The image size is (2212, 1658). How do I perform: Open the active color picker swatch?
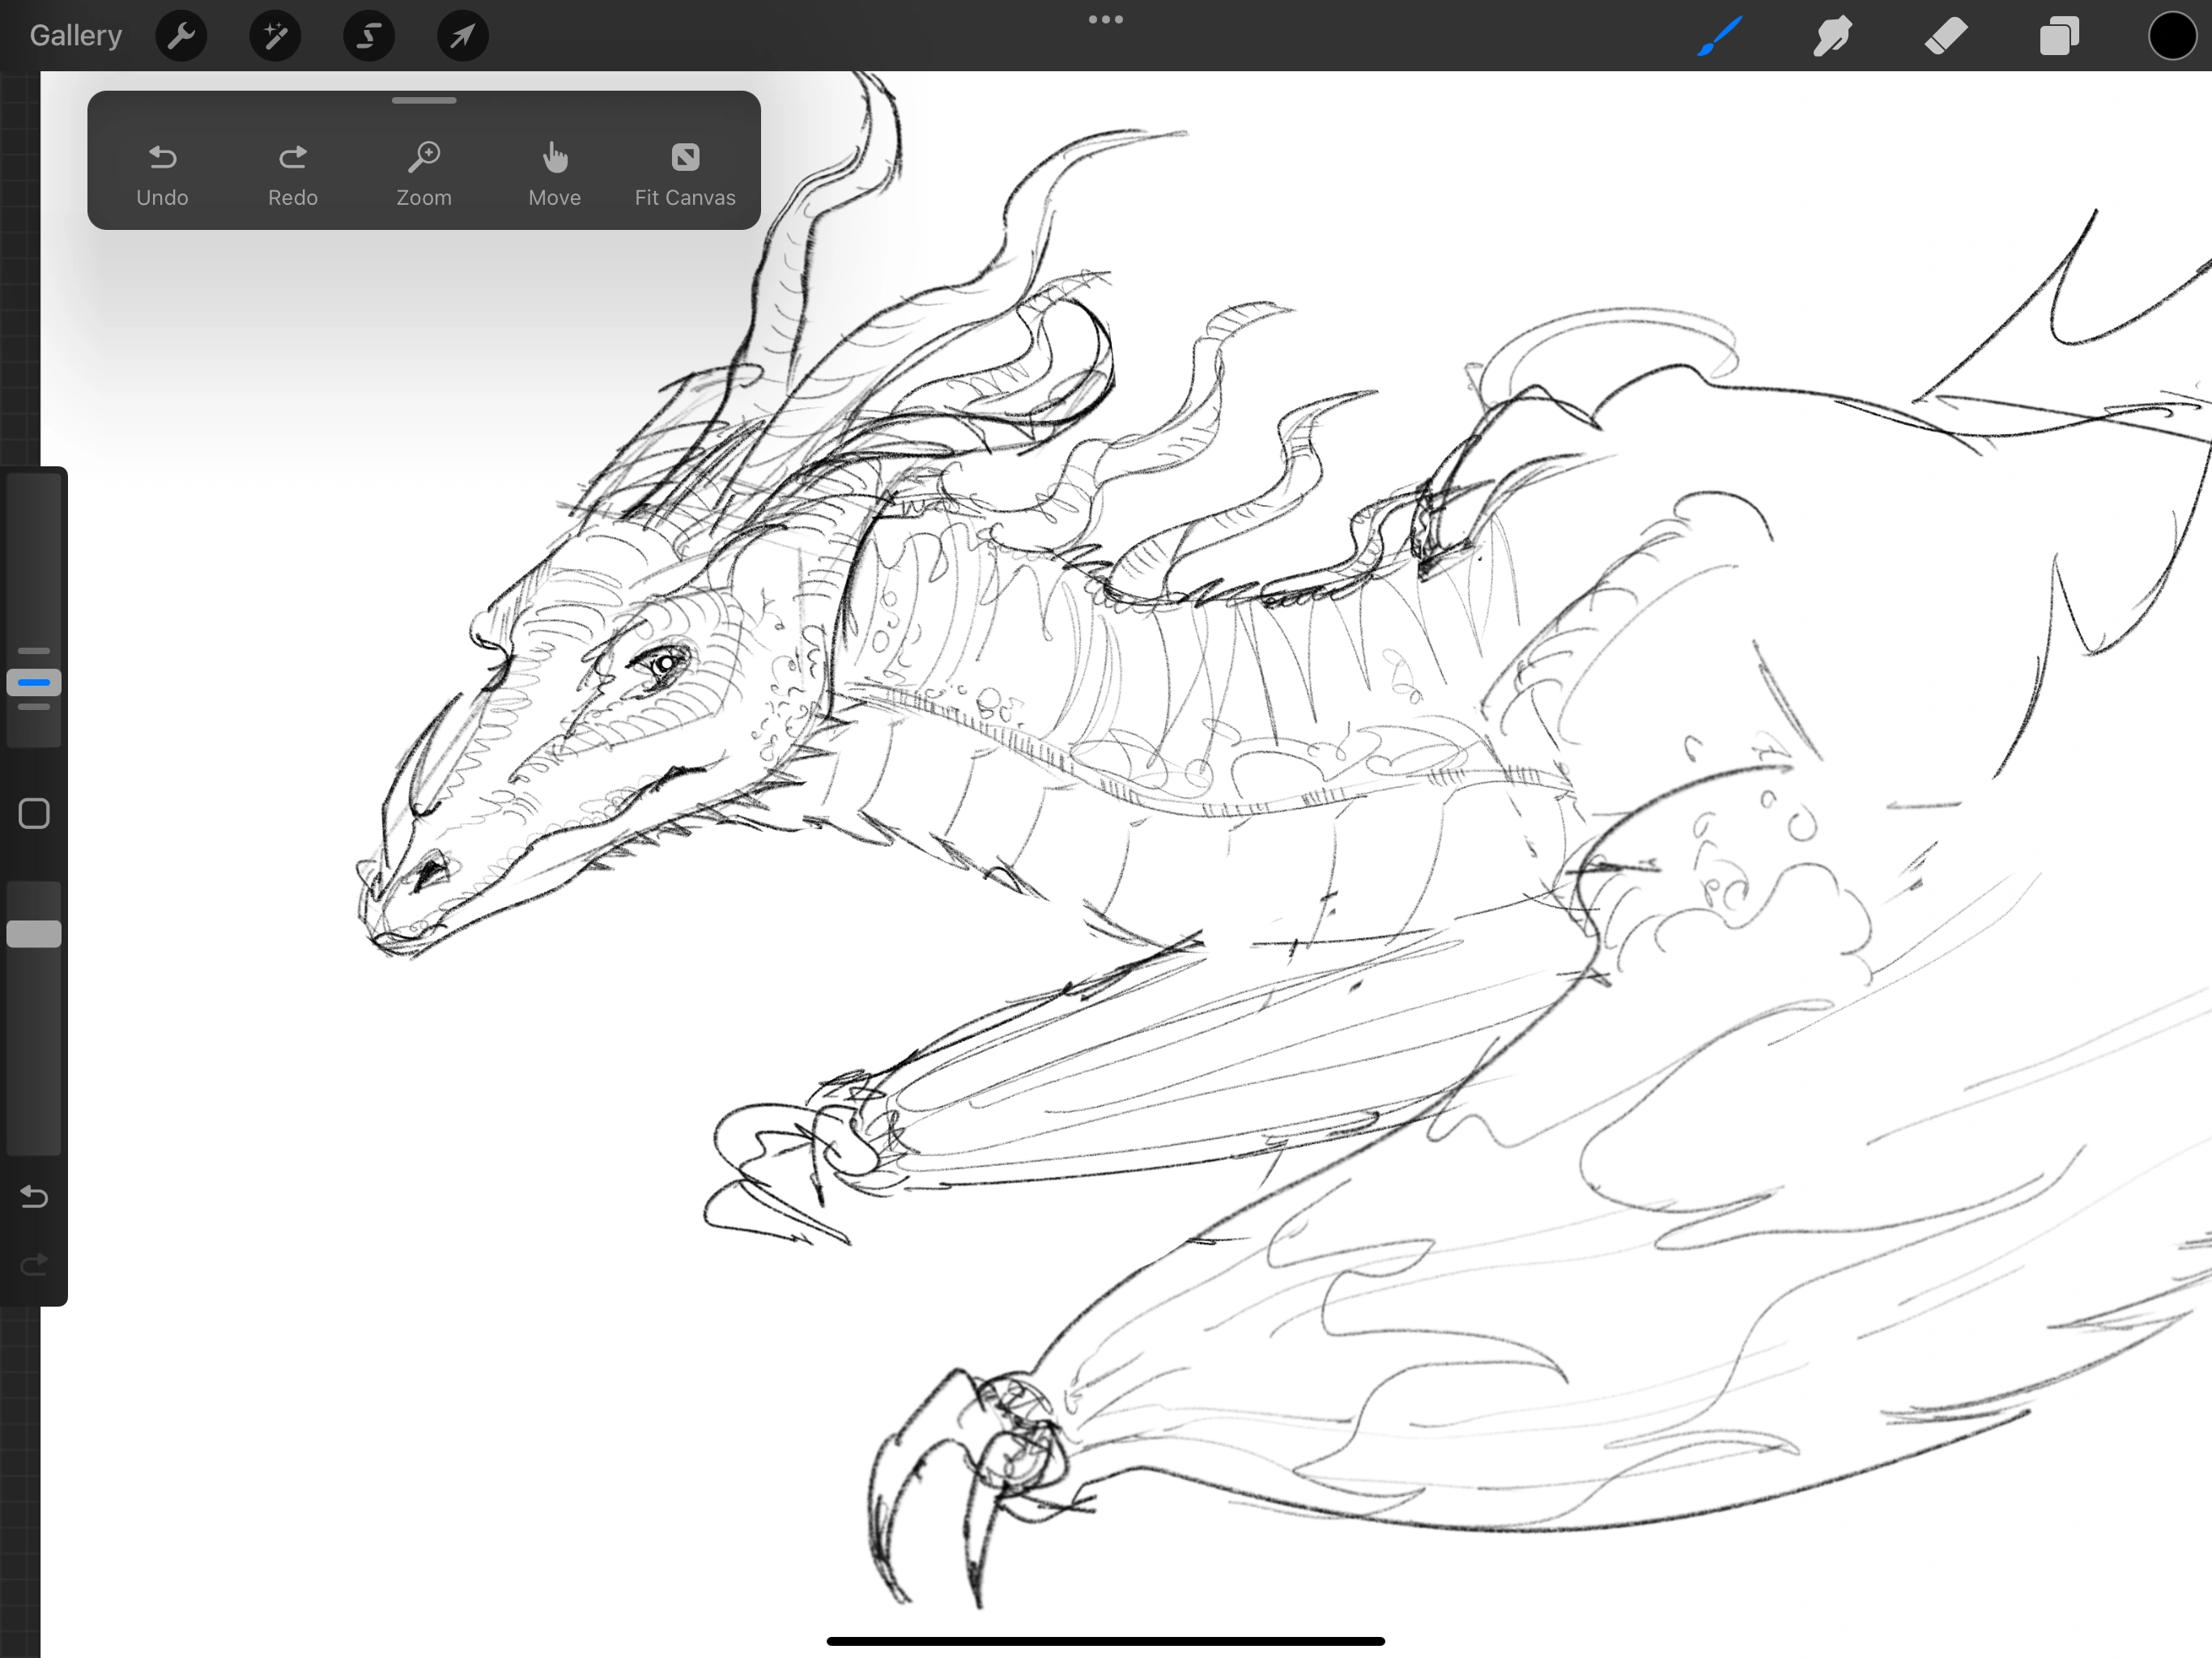[2171, 37]
